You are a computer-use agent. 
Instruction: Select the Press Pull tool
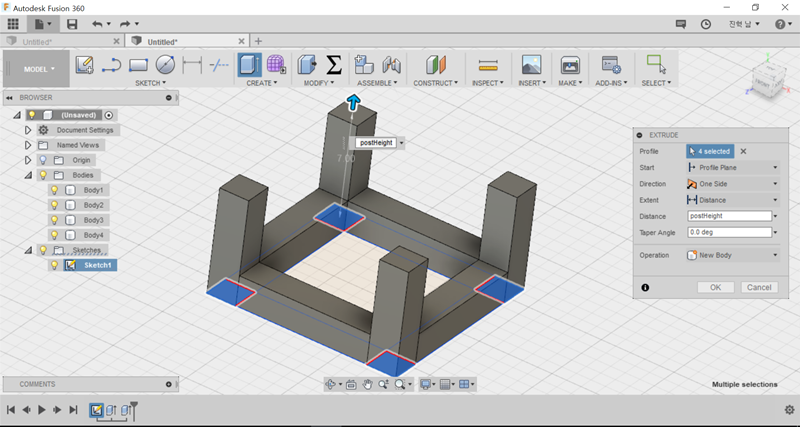(307, 65)
